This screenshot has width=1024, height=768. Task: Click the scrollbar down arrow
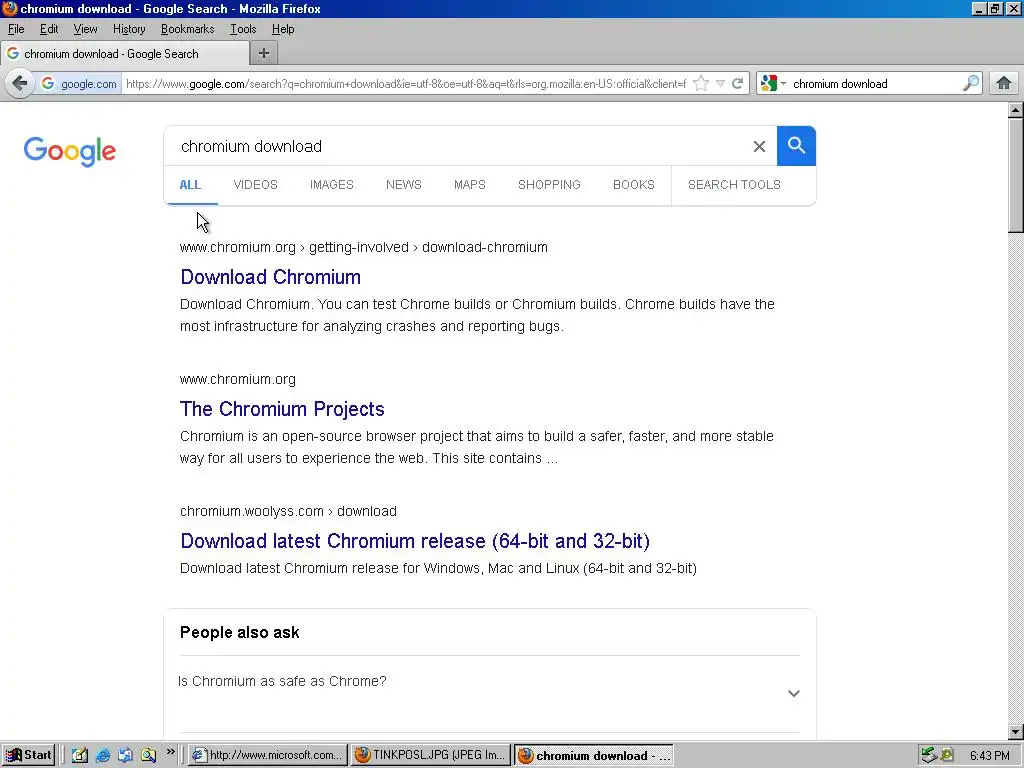(1016, 732)
